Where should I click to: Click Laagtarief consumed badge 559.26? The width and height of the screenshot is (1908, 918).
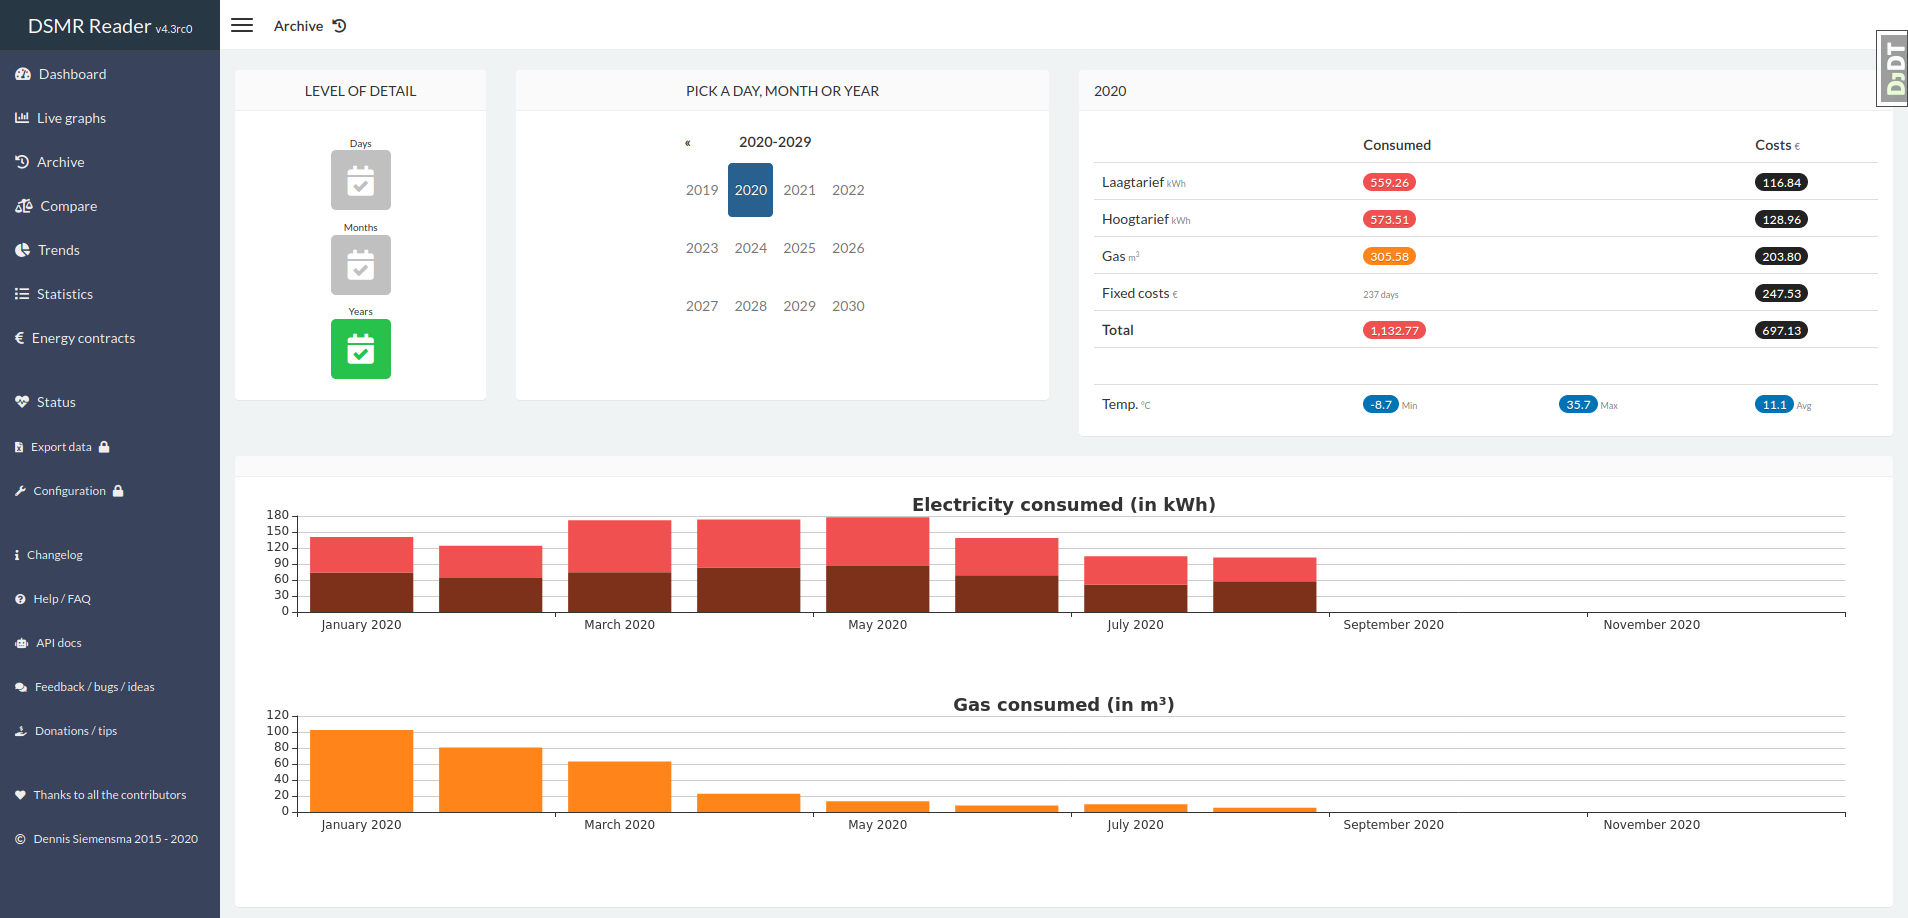coord(1389,182)
